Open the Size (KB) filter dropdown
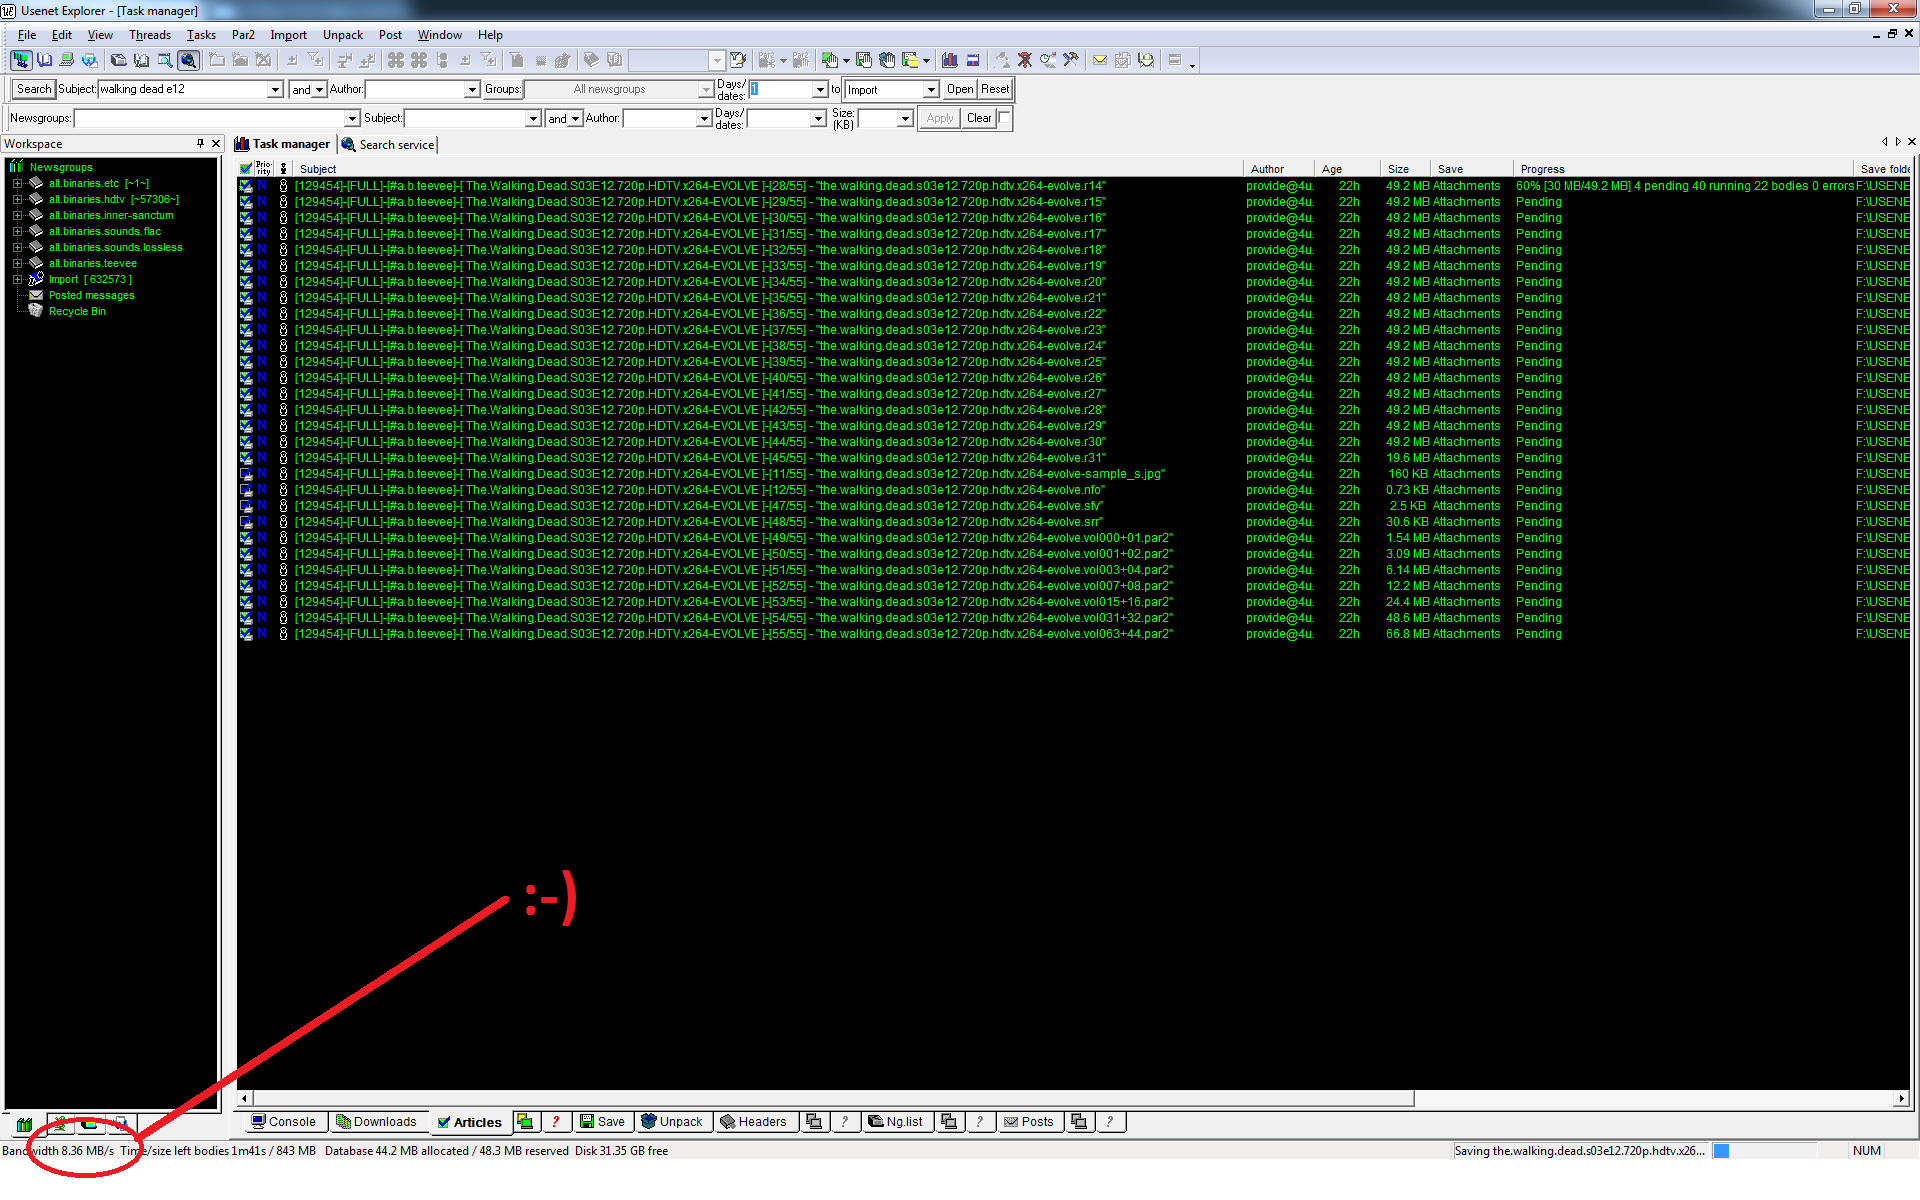1920x1200 pixels. 905,119
